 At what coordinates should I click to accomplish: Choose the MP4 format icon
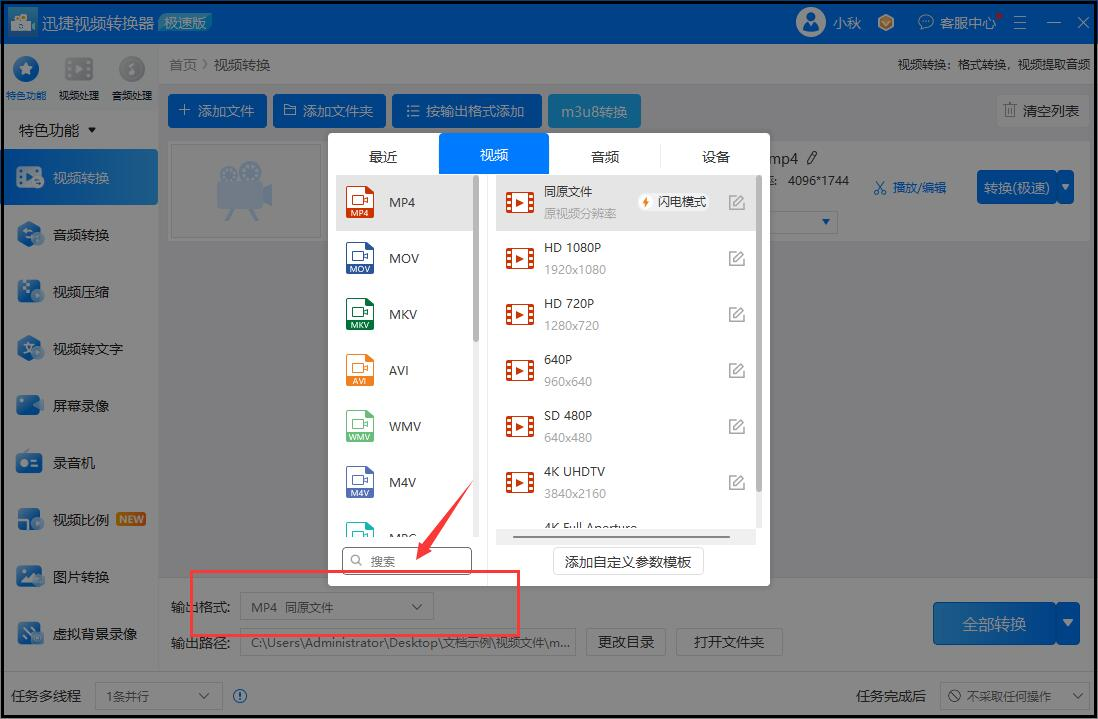click(x=360, y=202)
